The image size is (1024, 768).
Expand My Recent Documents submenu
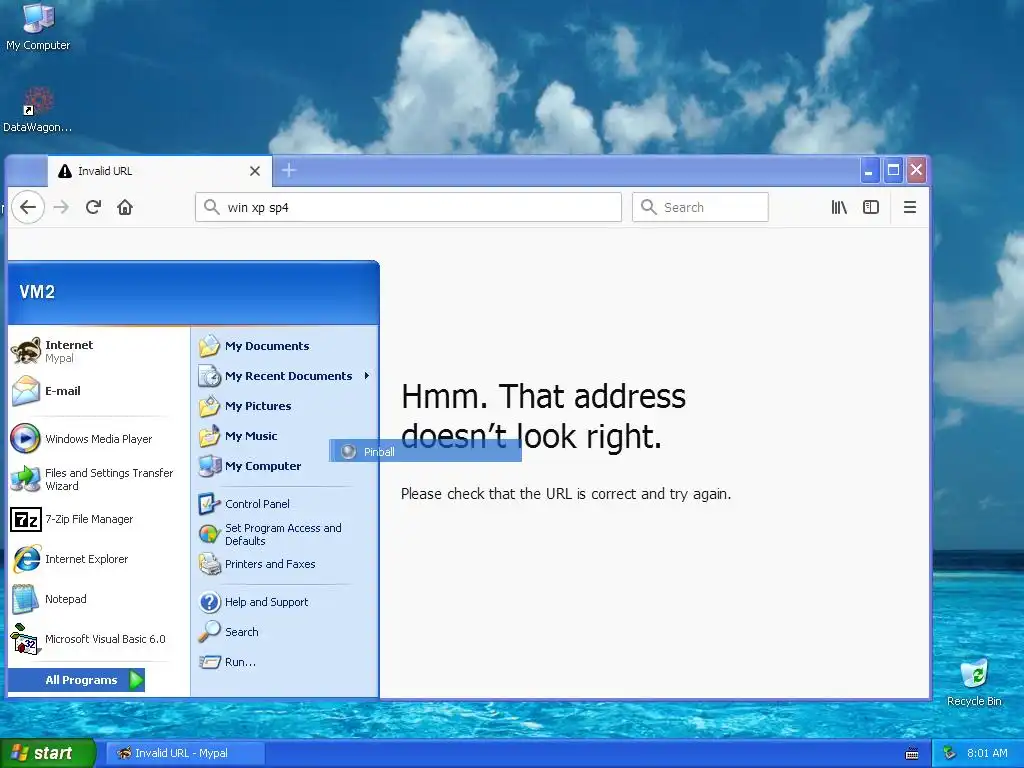click(284, 376)
